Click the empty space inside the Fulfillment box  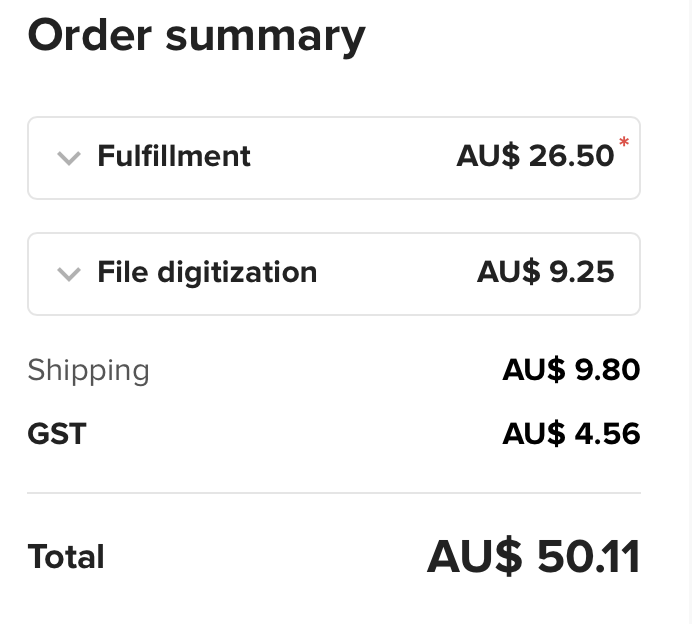point(350,157)
